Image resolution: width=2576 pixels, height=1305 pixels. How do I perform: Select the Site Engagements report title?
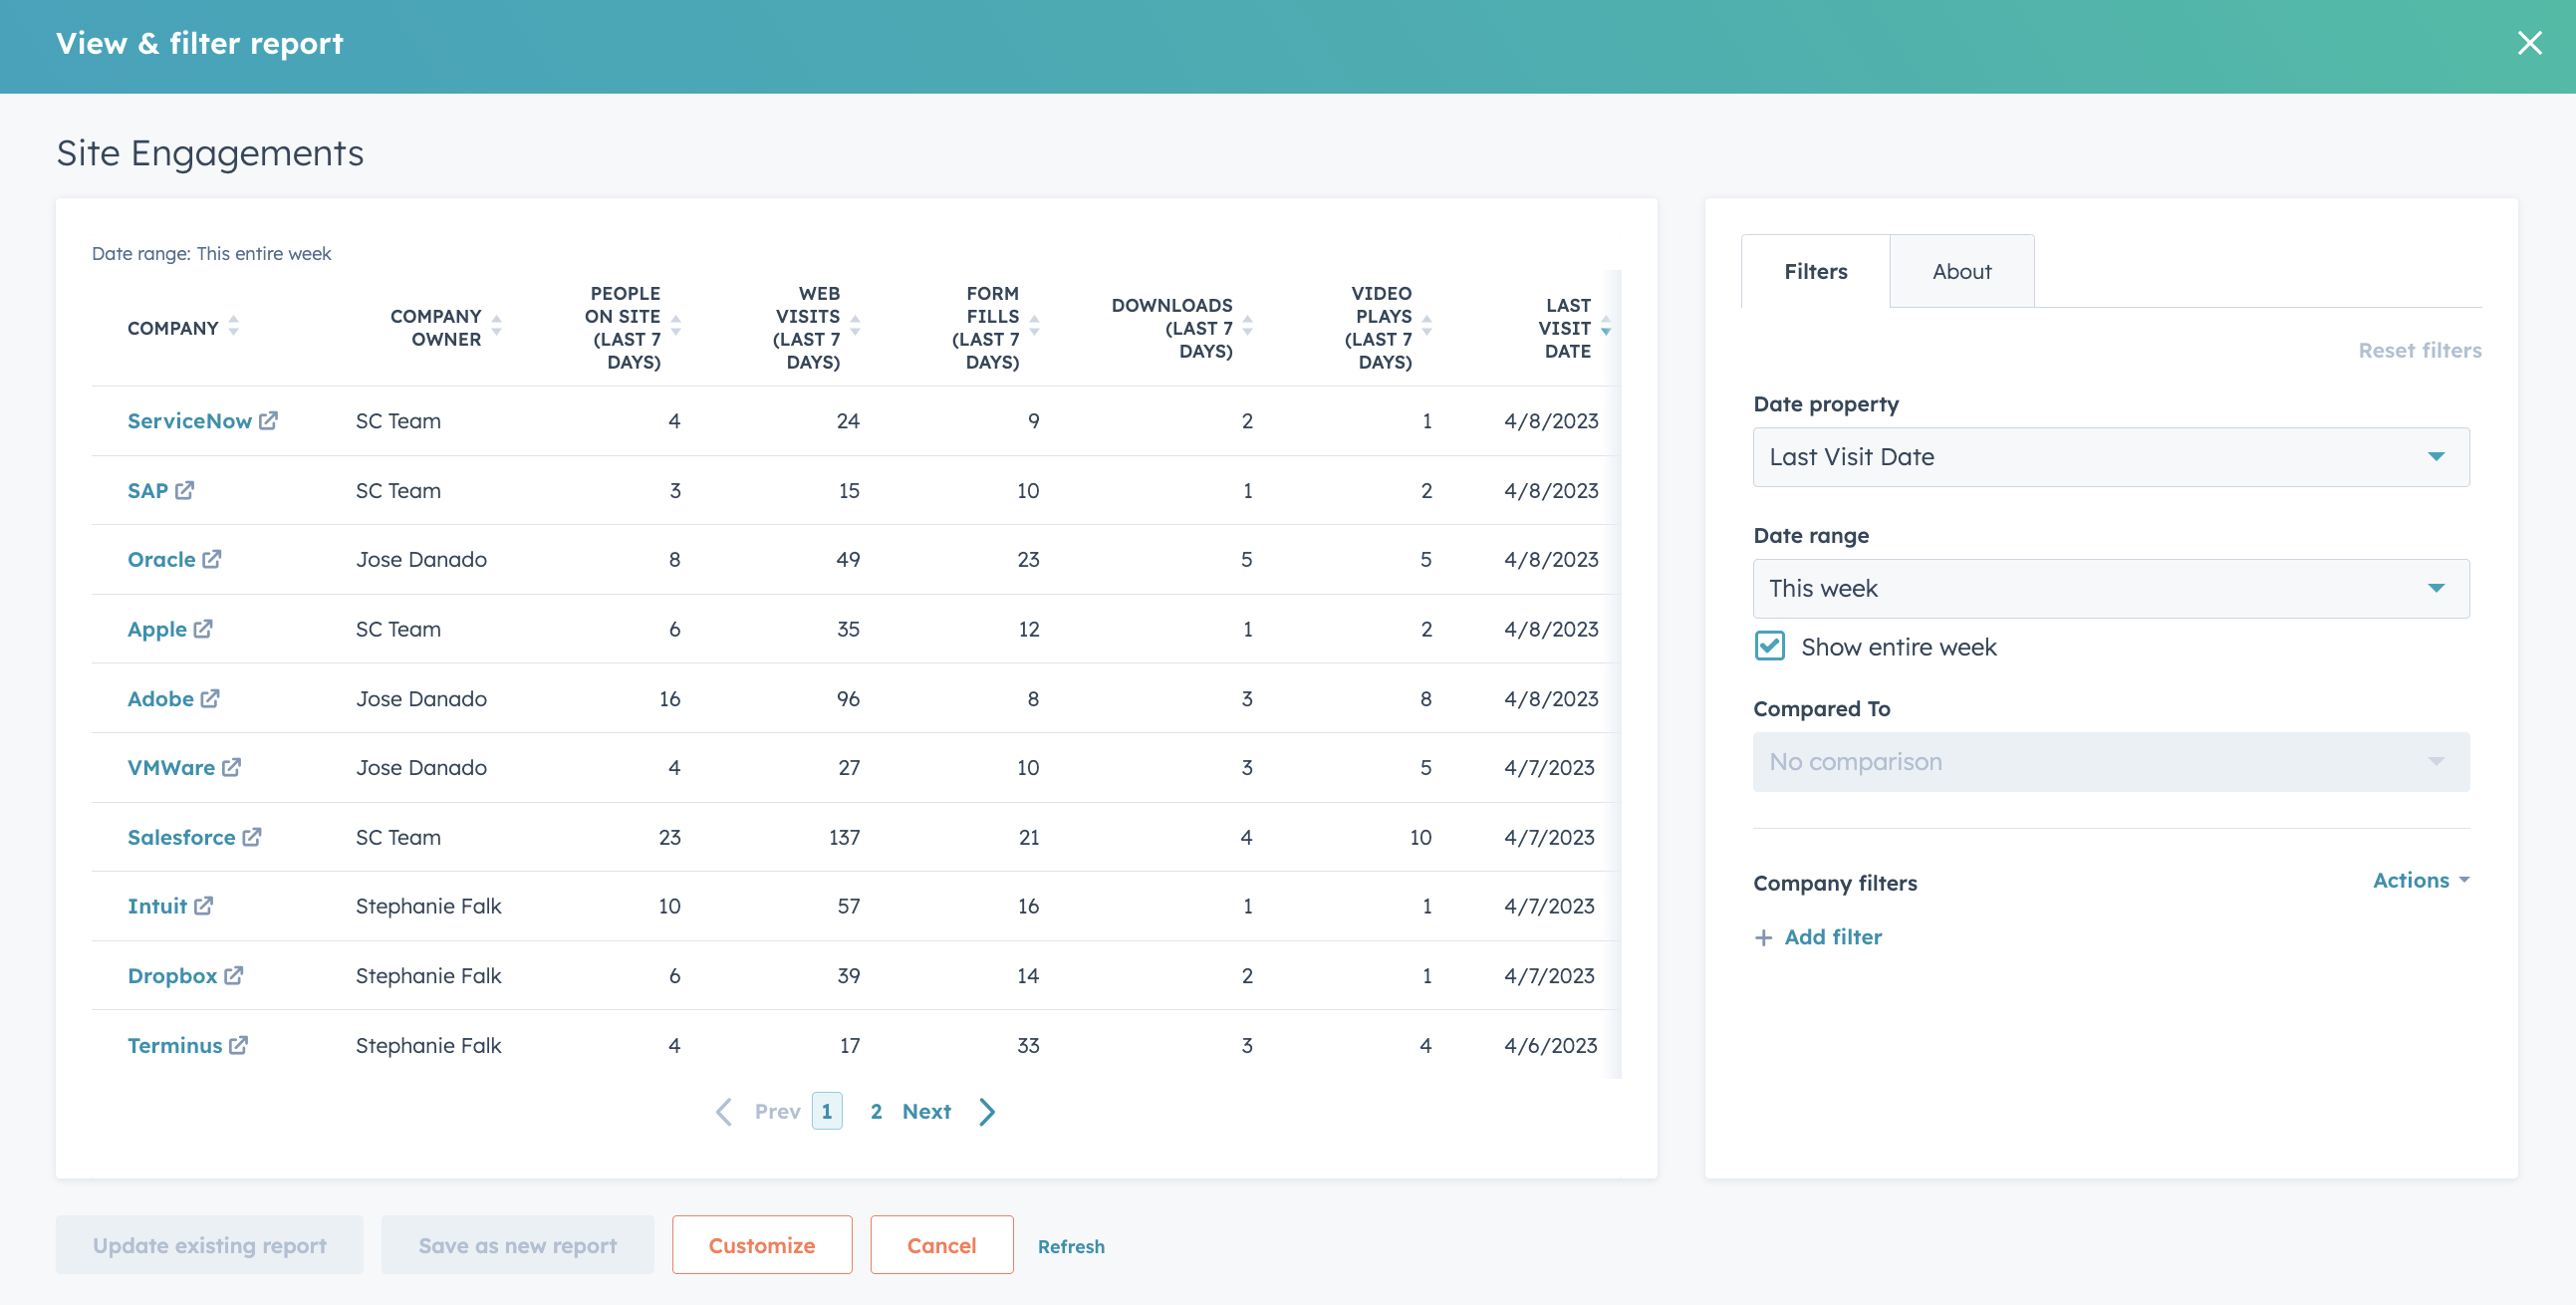pos(210,153)
